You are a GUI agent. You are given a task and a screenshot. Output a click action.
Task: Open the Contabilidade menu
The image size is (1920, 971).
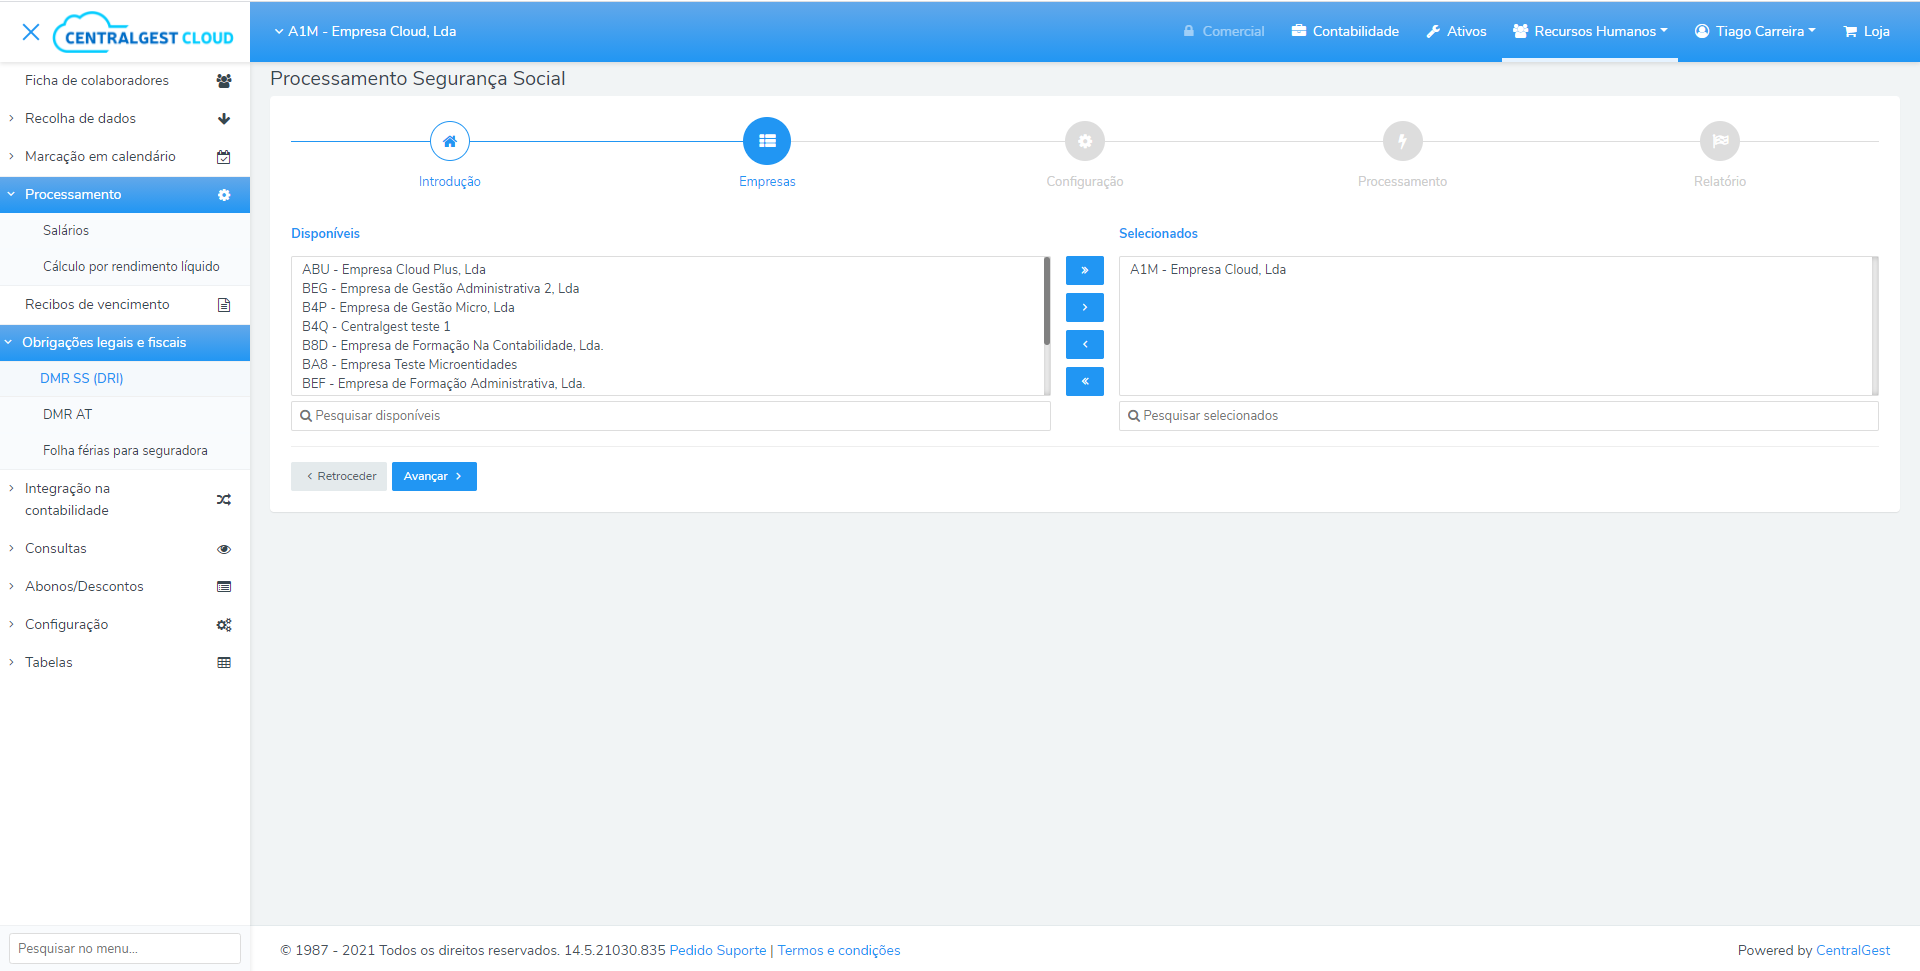(1345, 31)
